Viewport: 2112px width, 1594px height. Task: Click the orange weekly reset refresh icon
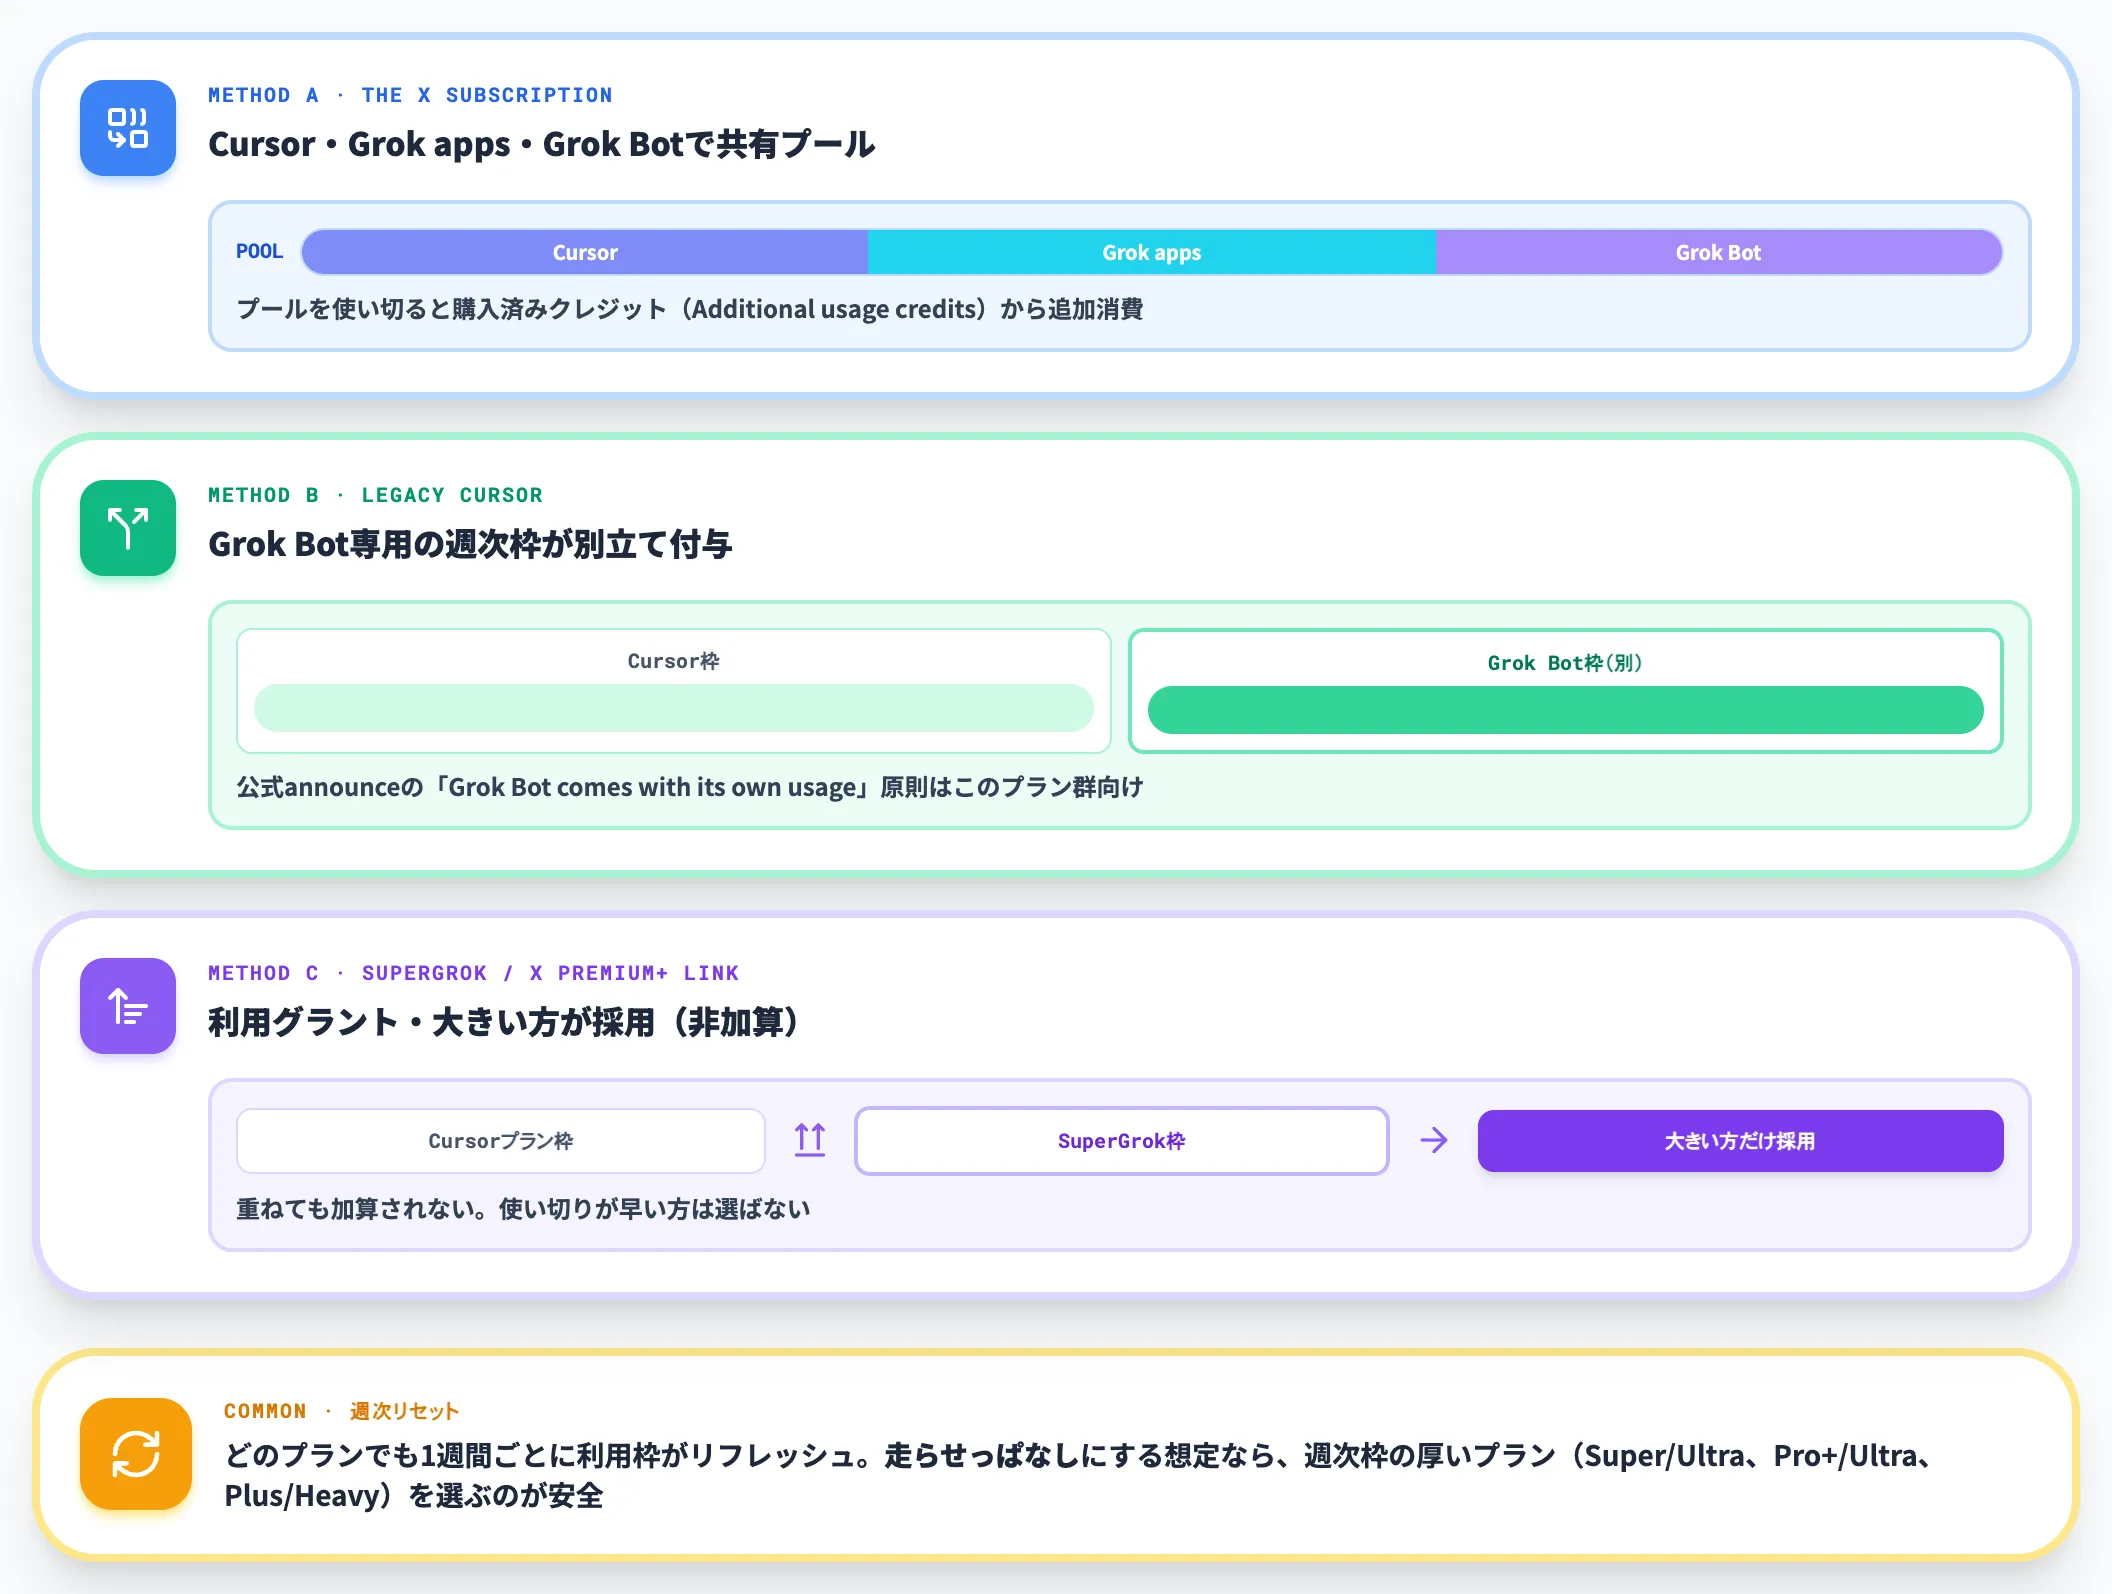[136, 1454]
